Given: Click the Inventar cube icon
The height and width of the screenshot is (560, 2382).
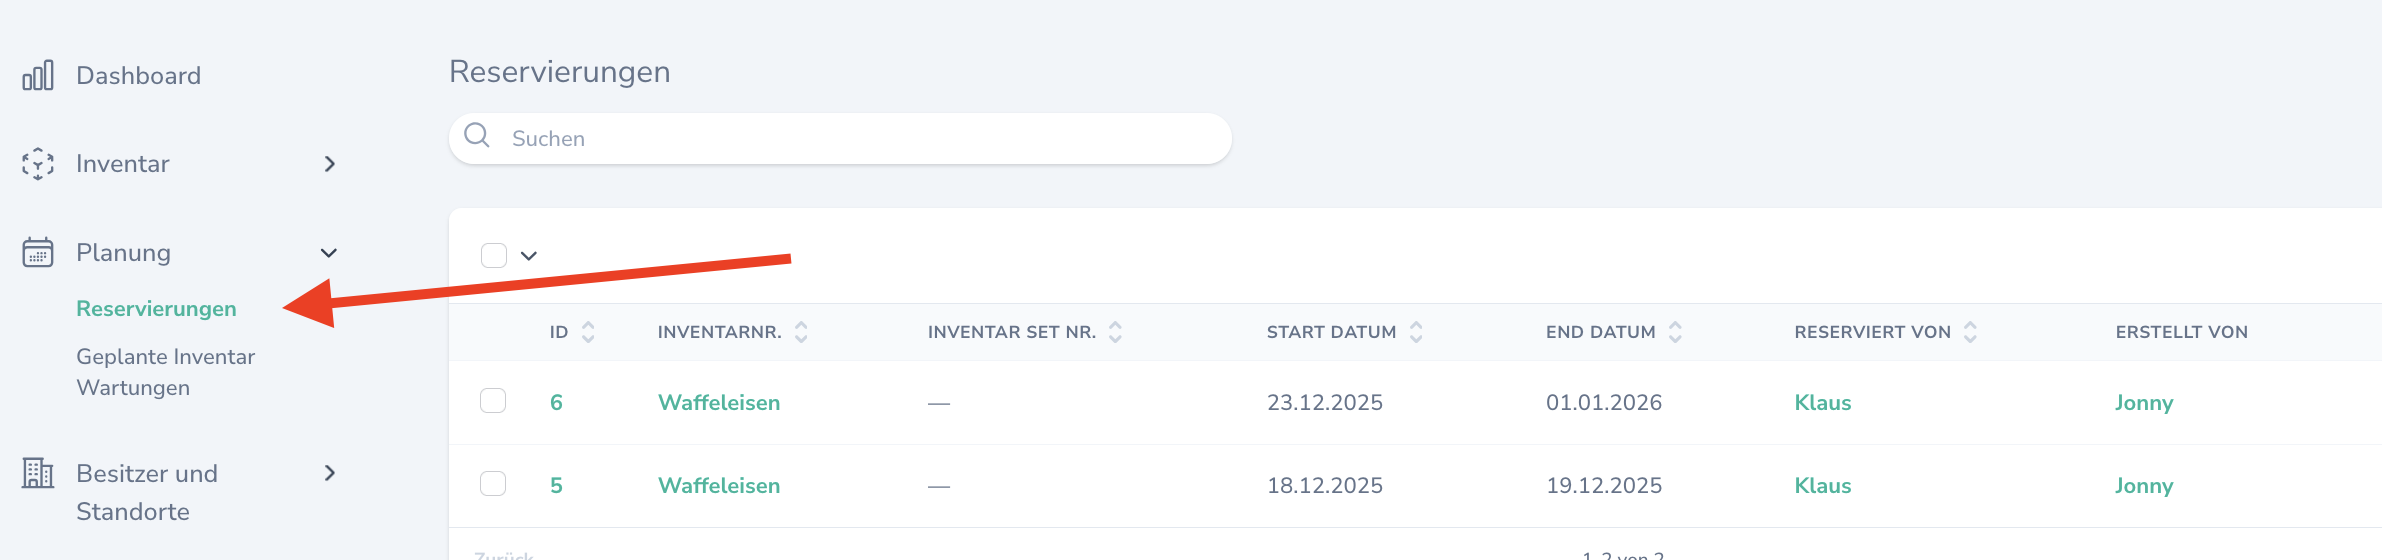Looking at the screenshot, I should [x=38, y=164].
